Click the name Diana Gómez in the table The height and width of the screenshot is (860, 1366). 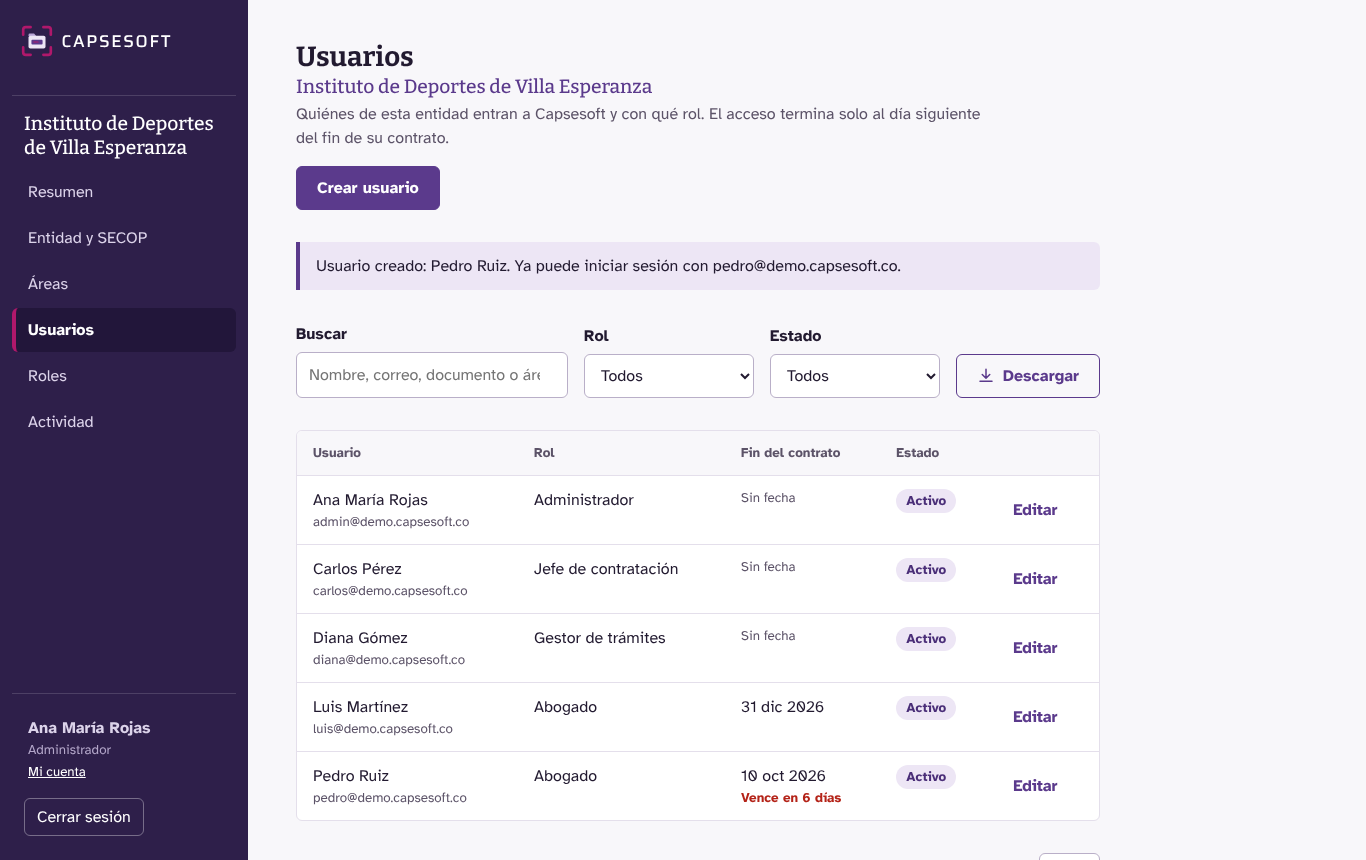(360, 638)
